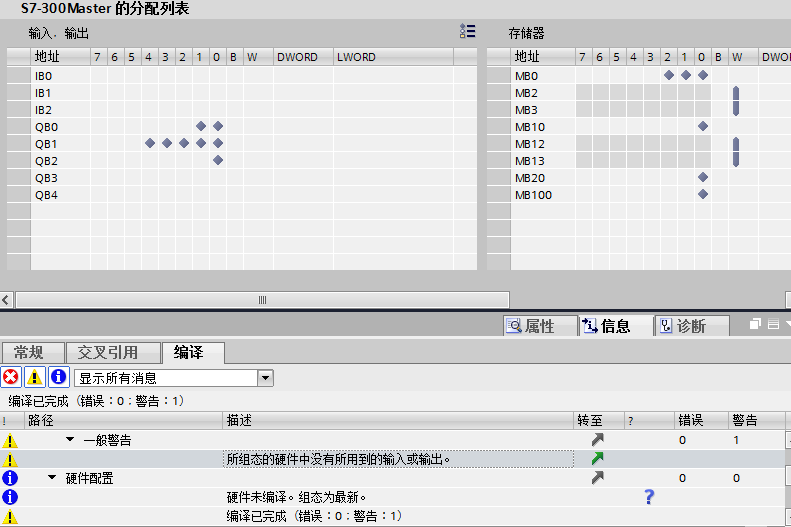This screenshot has width=791, height=527.
Task: Open the 显示所有消息 dropdown
Action: tap(265, 378)
